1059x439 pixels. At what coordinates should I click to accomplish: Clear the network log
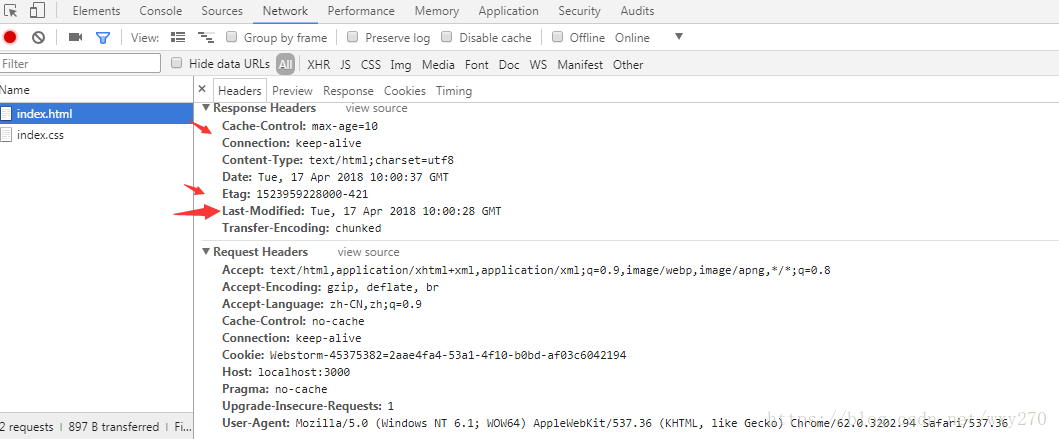point(38,38)
